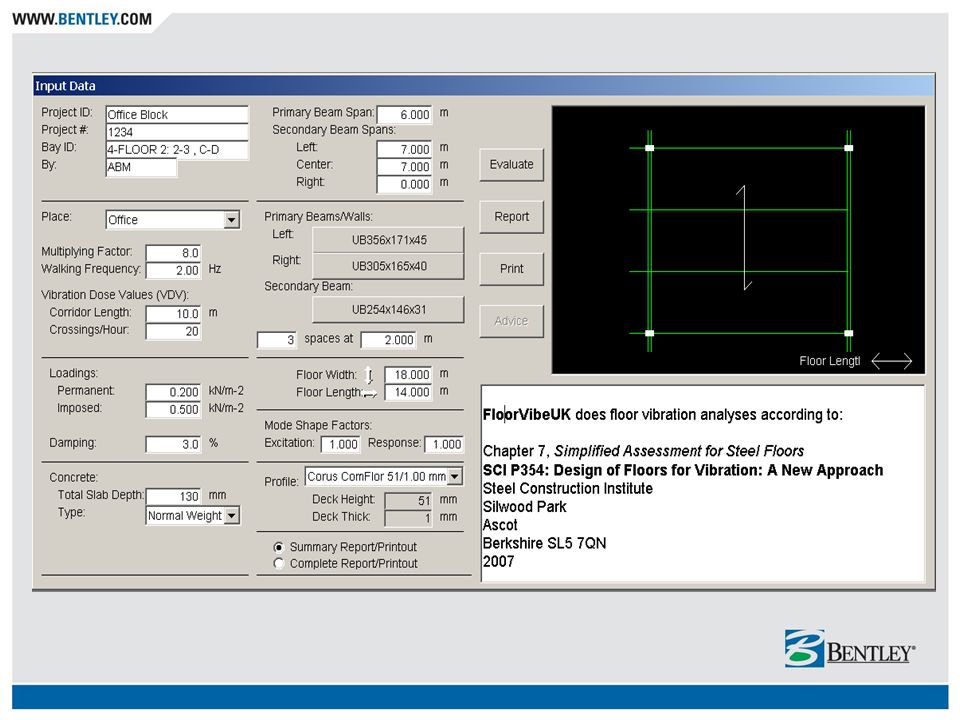Click the Right secondary beam span field
960x720 pixels.
405,184
